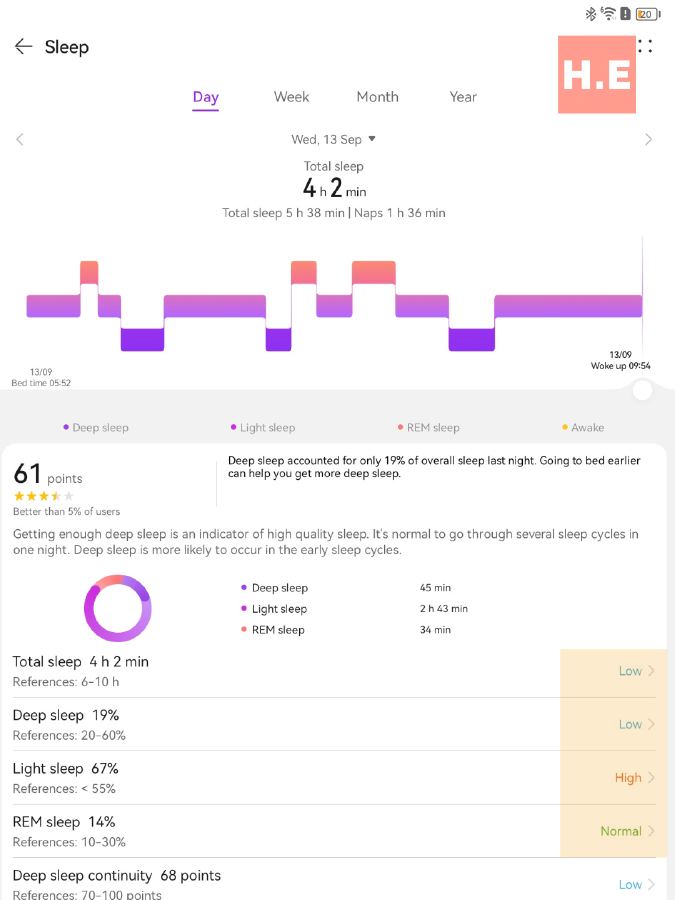Switch to the Week tab
The image size is (675, 900).
pyautogui.click(x=291, y=97)
